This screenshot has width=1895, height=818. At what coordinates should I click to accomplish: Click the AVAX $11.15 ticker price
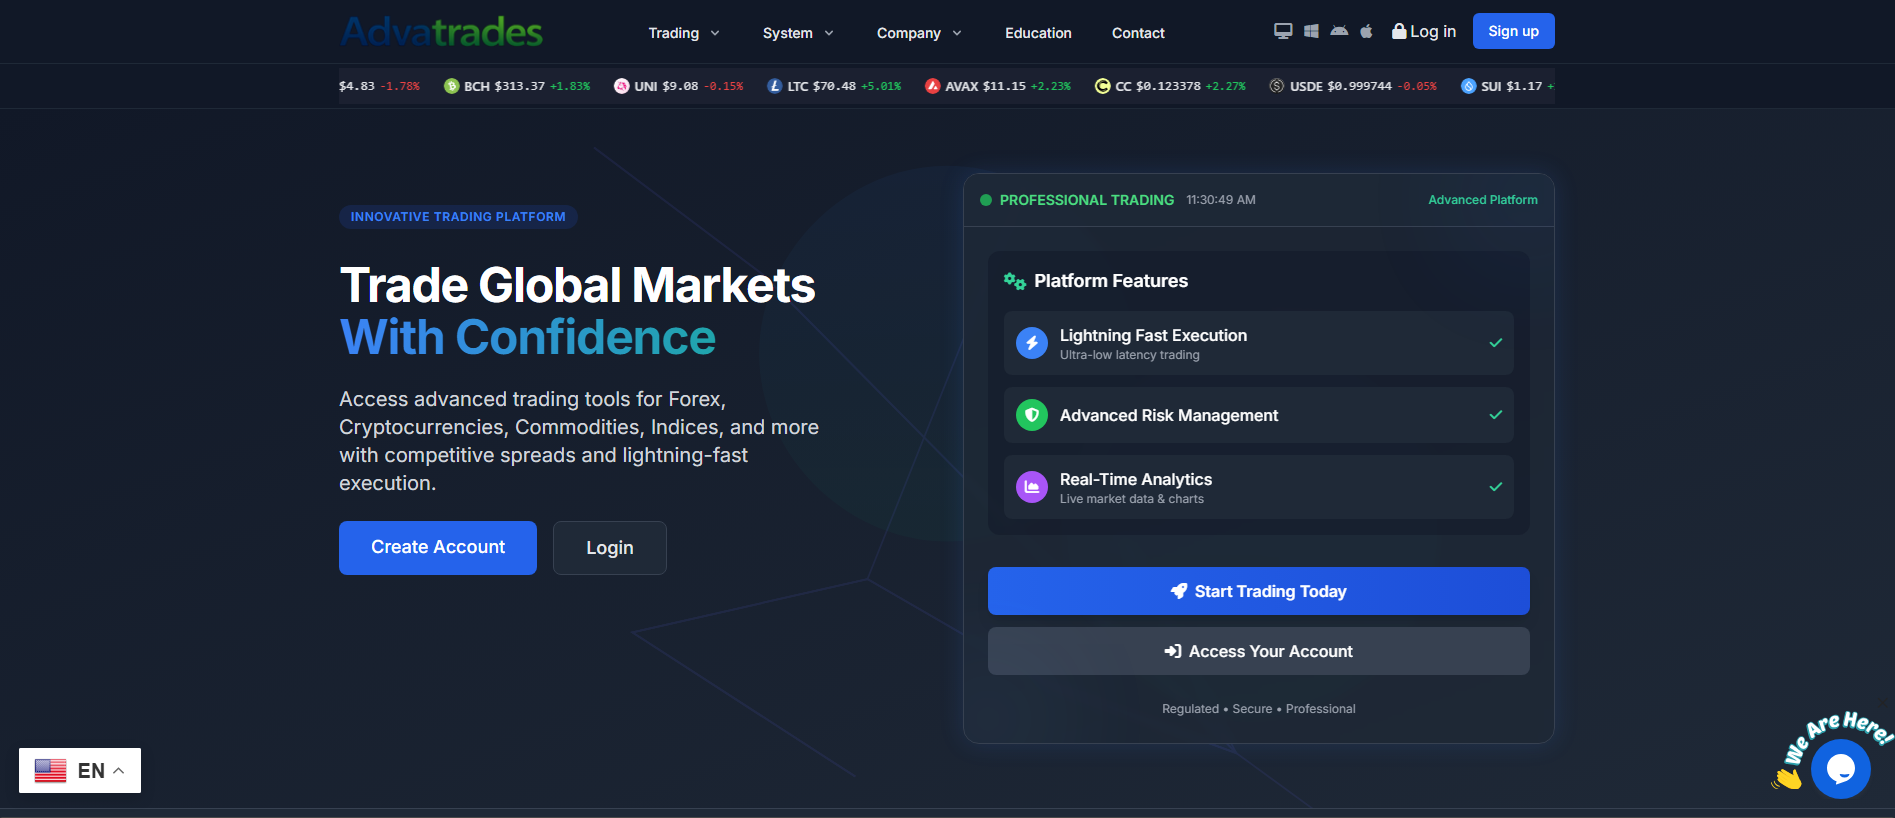[x=1004, y=86]
